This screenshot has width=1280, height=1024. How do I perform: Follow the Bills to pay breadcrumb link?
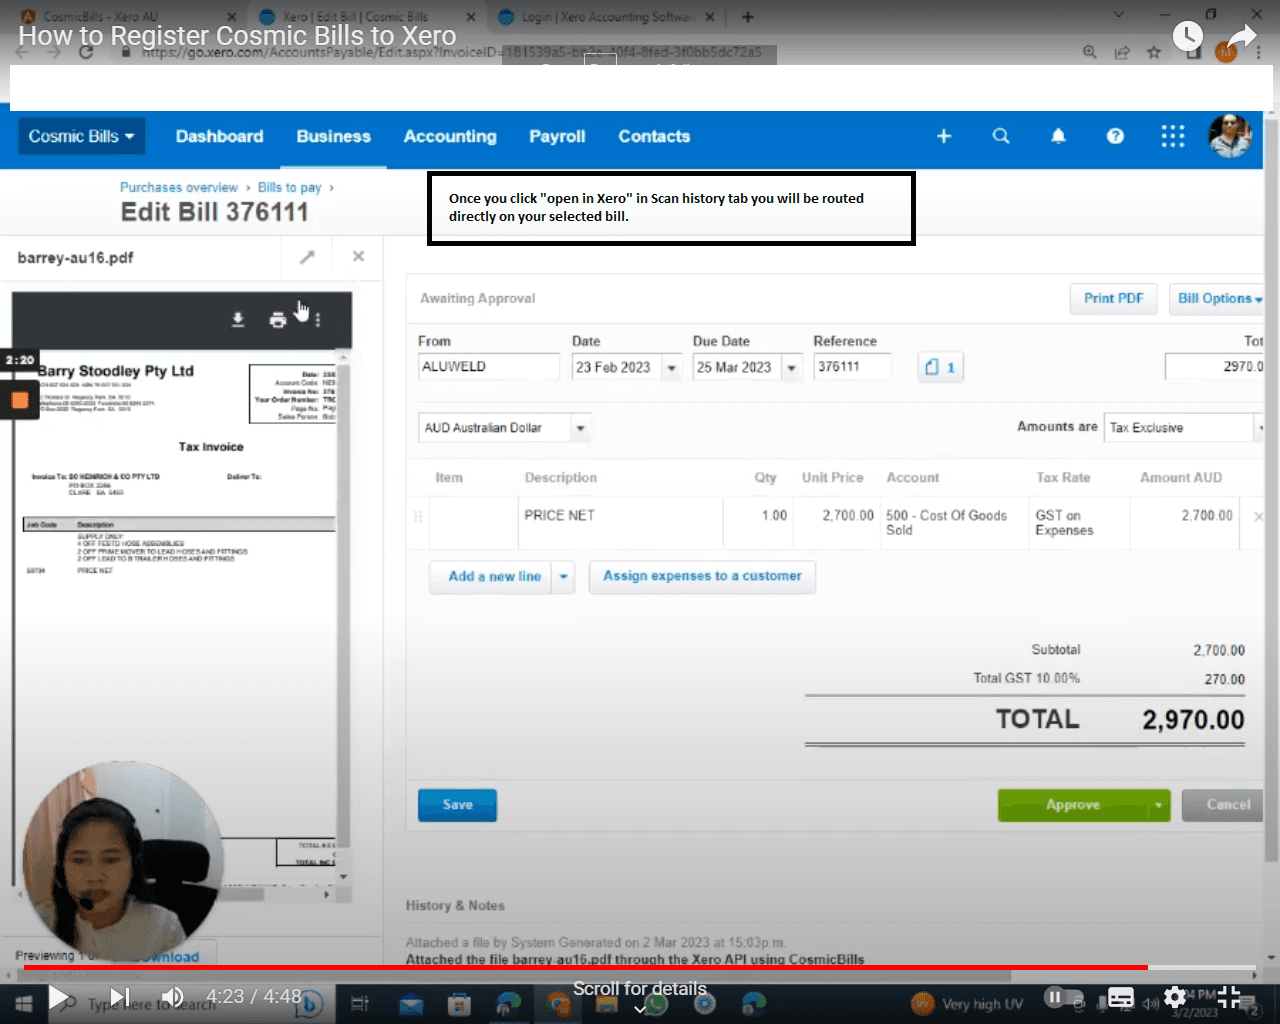(x=290, y=188)
